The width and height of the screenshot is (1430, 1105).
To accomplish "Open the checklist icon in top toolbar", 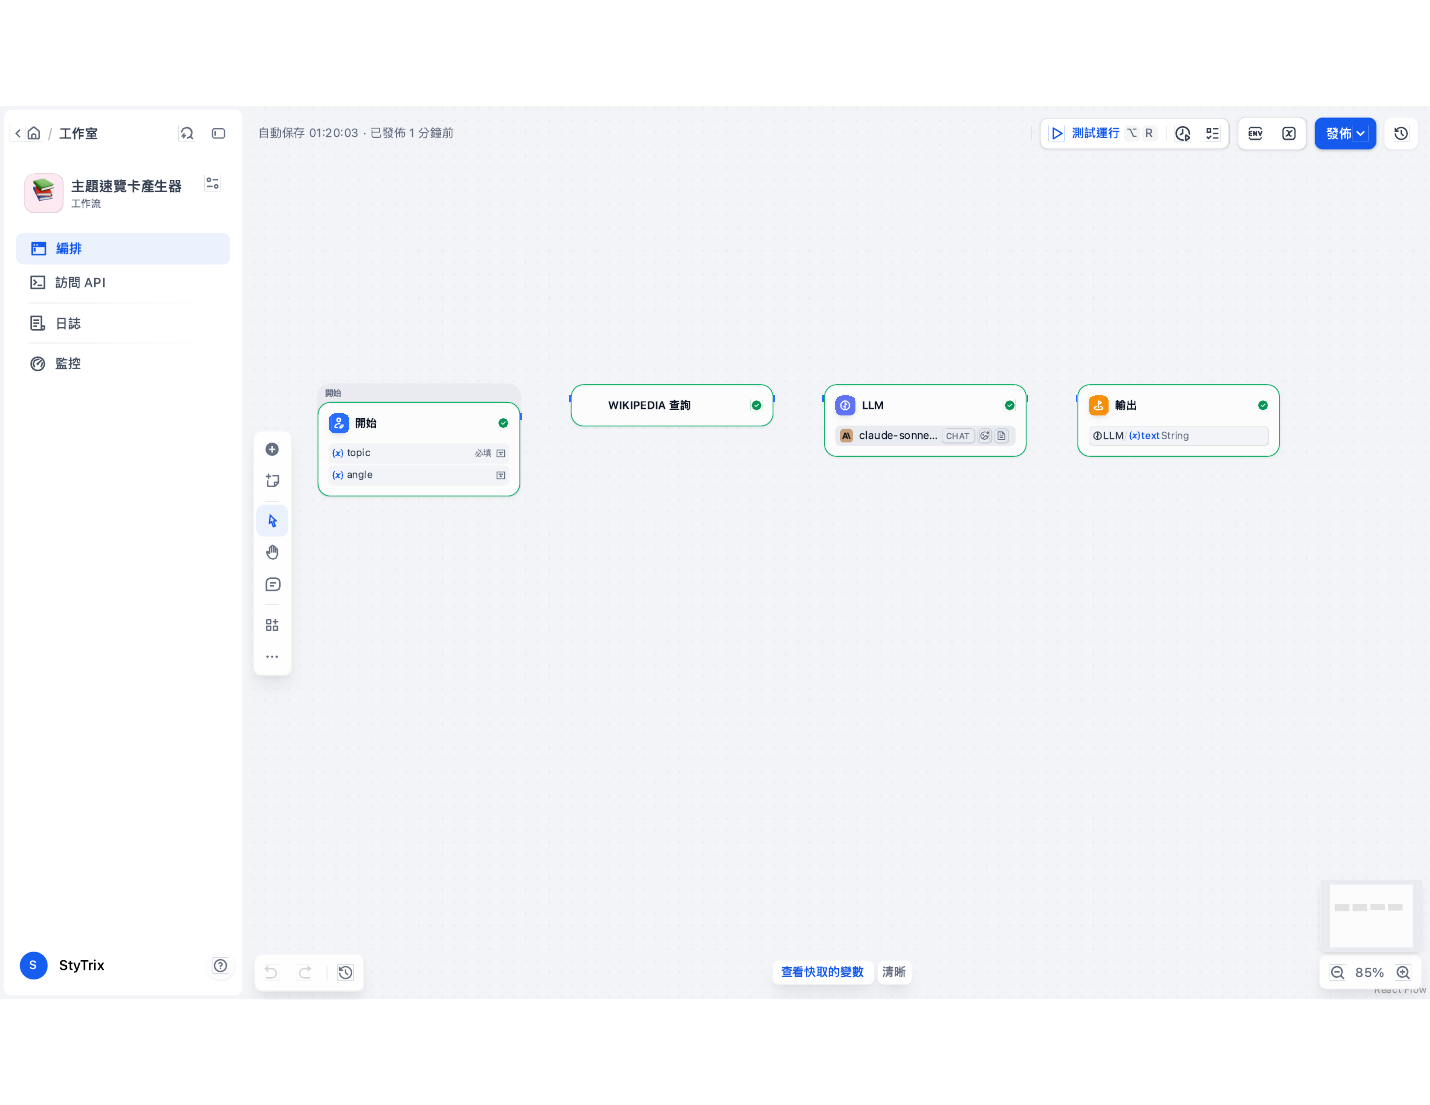I will [x=1212, y=133].
